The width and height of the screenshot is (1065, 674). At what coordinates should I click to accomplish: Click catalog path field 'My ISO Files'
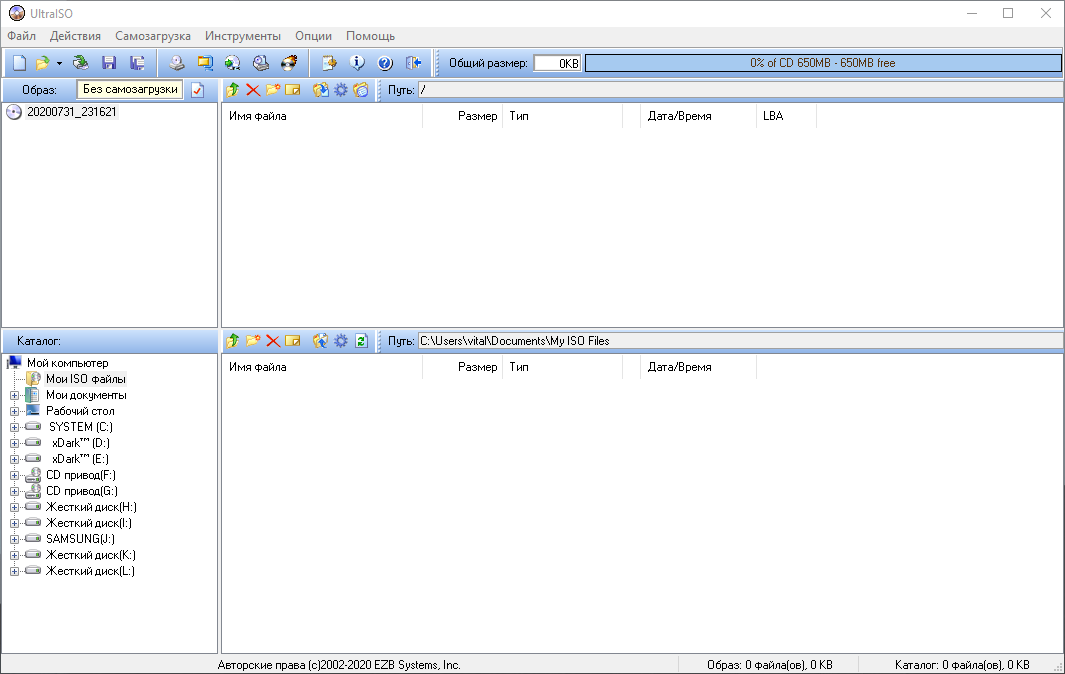(740, 340)
